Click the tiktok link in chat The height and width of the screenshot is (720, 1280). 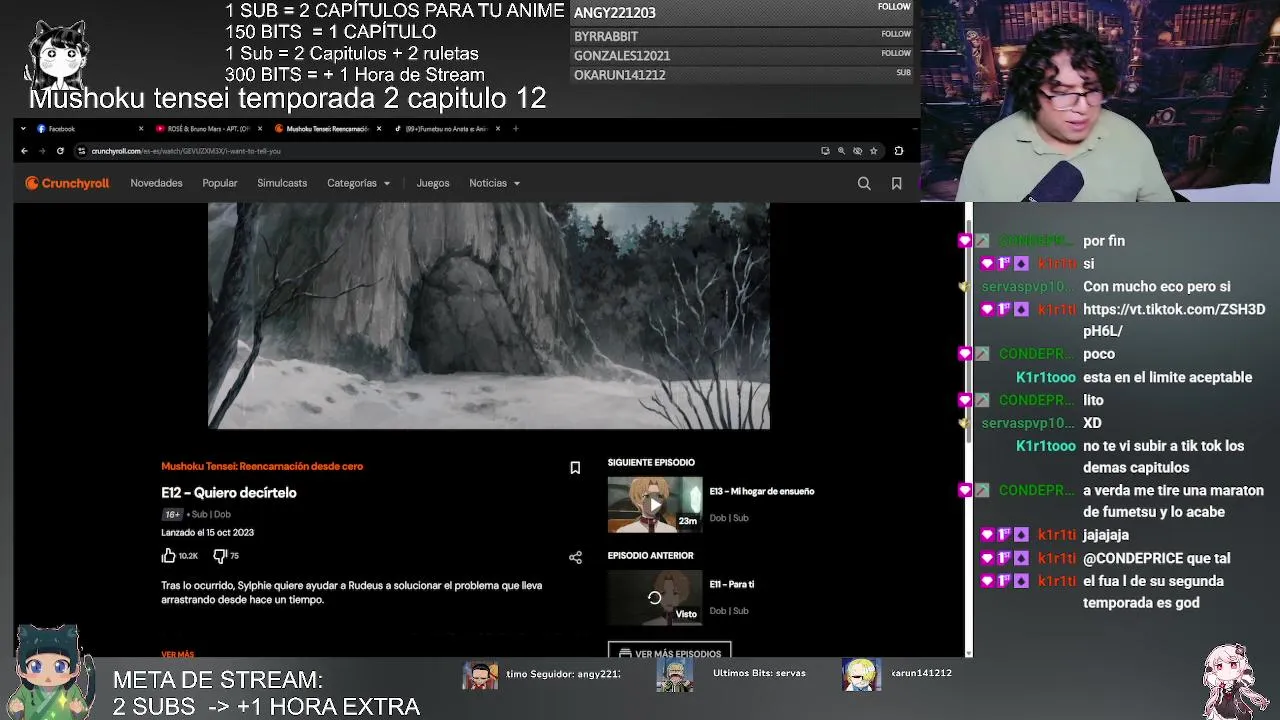(x=1174, y=320)
